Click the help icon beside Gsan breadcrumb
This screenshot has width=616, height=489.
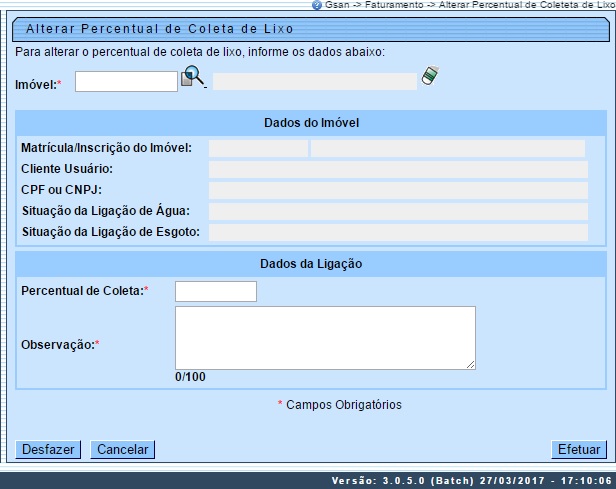coord(317,5)
